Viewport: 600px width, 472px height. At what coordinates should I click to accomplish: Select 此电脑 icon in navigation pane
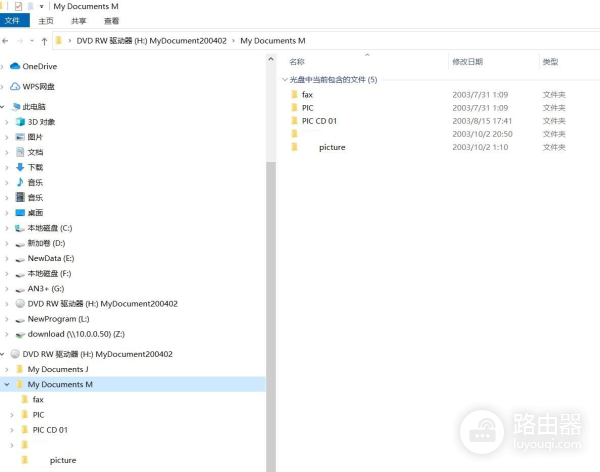pyautogui.click(x=16, y=106)
